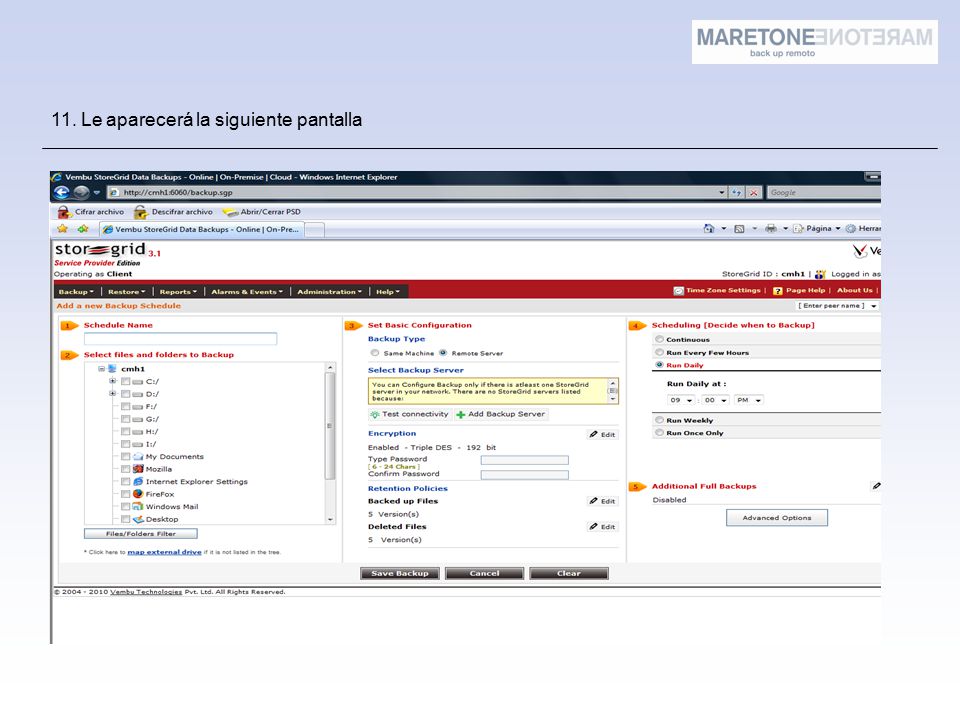Click the Internet Explorer Settings icon
960x720 pixels.
(x=138, y=482)
